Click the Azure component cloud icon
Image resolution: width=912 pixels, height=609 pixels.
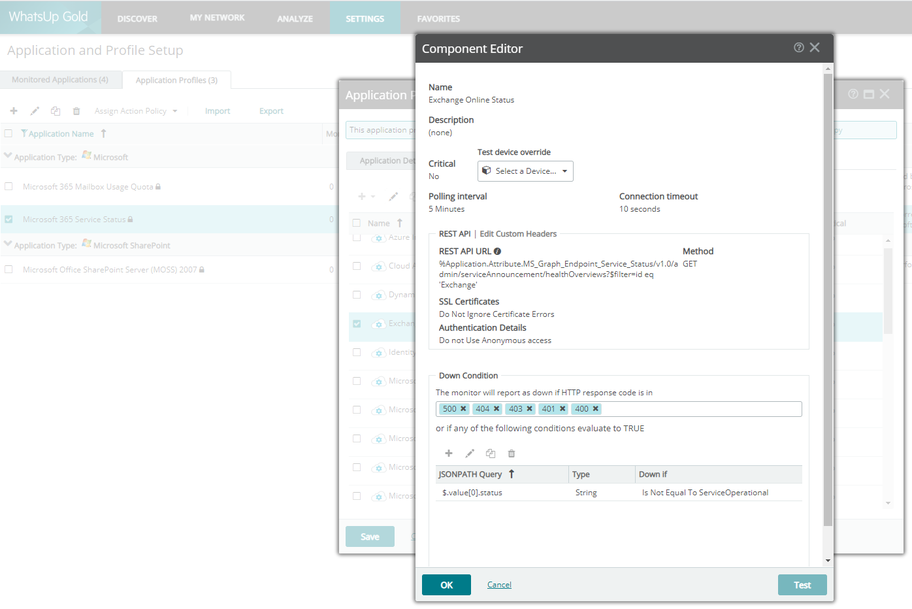click(378, 238)
